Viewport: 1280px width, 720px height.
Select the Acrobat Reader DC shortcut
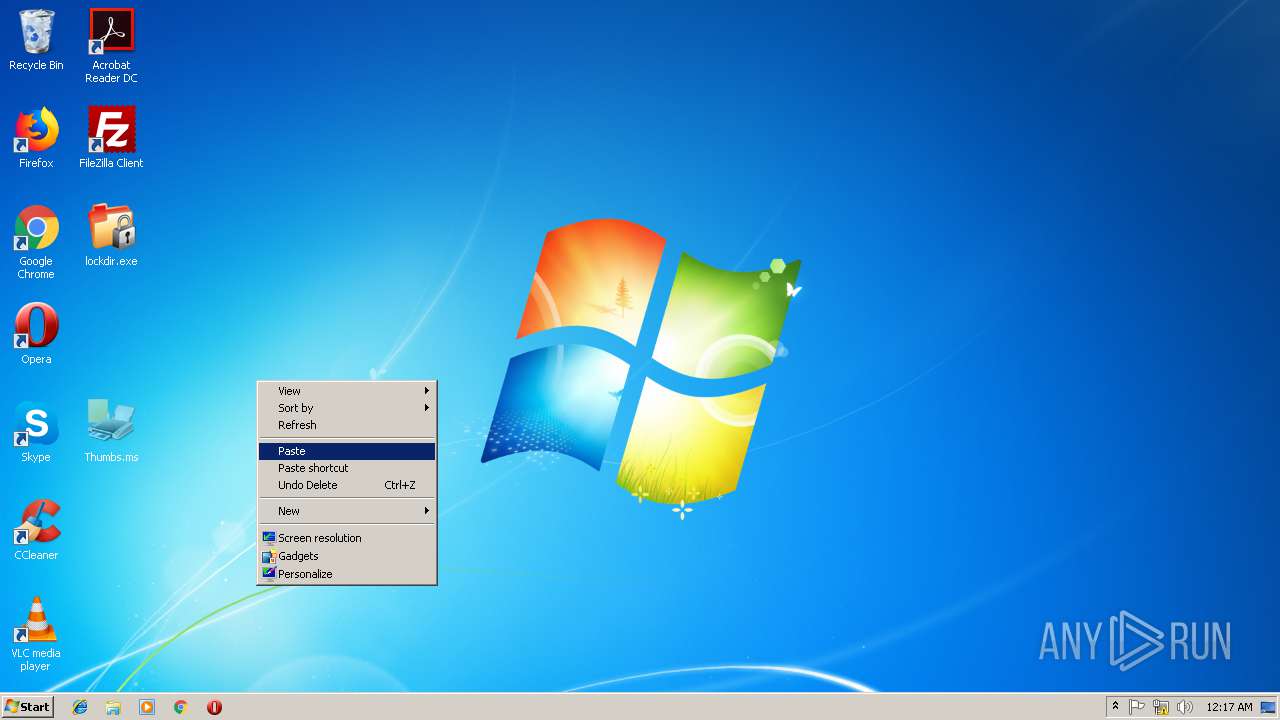point(111,46)
